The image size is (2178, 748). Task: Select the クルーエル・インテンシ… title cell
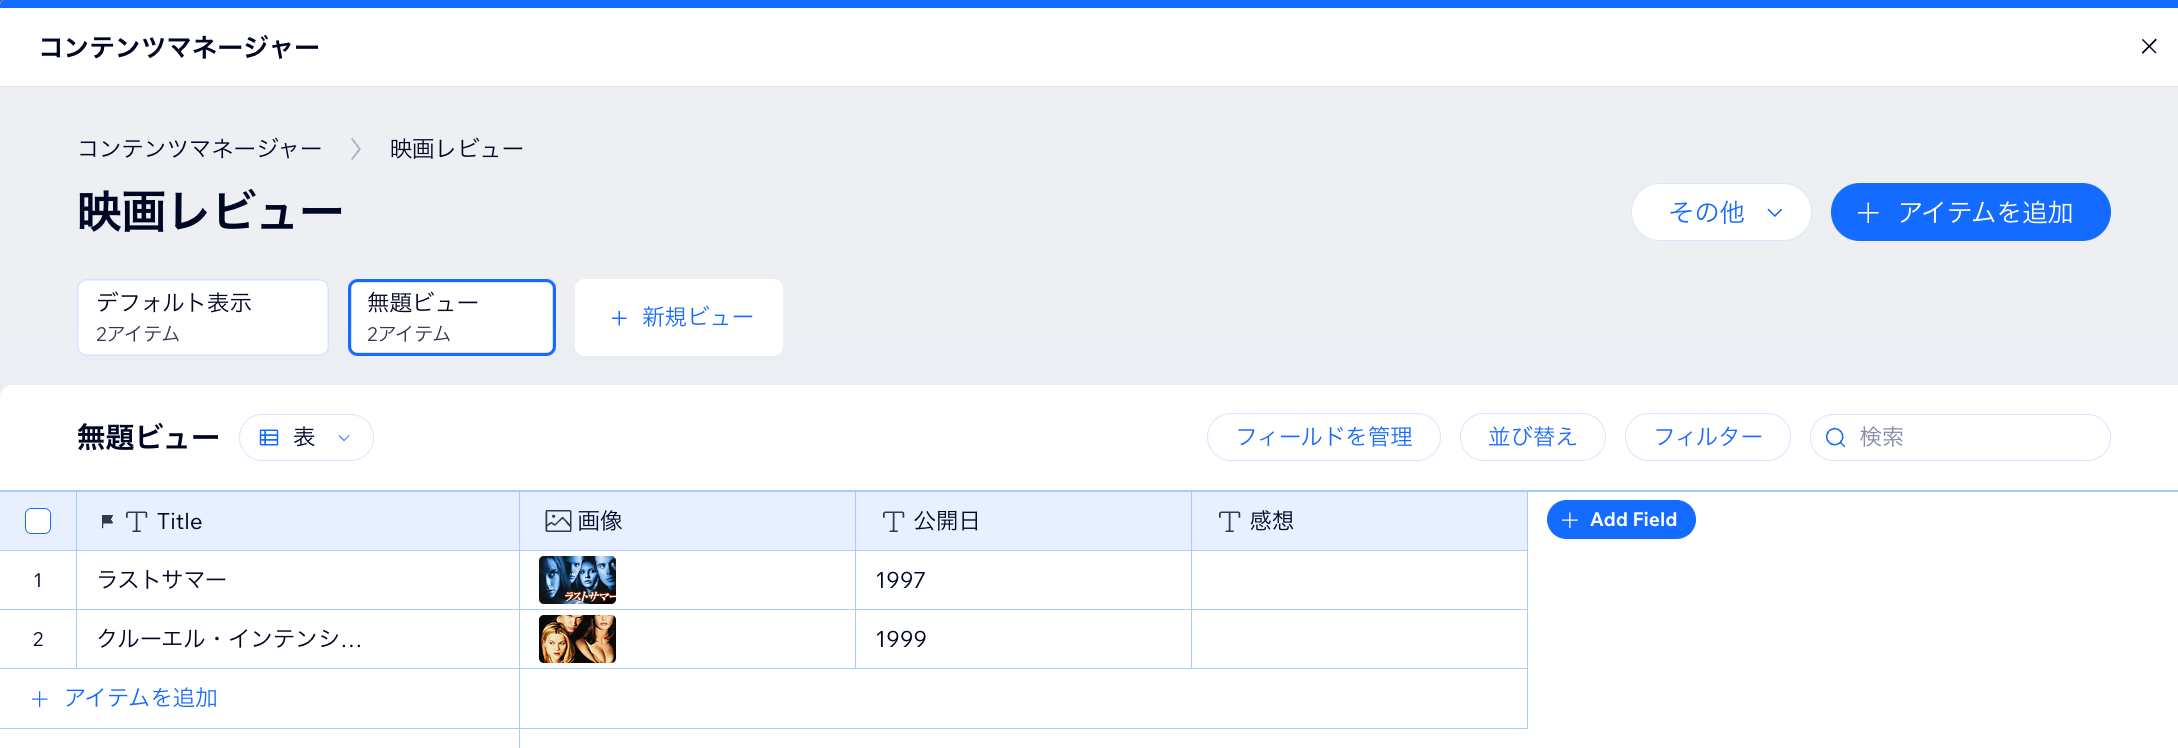pyautogui.click(x=298, y=639)
